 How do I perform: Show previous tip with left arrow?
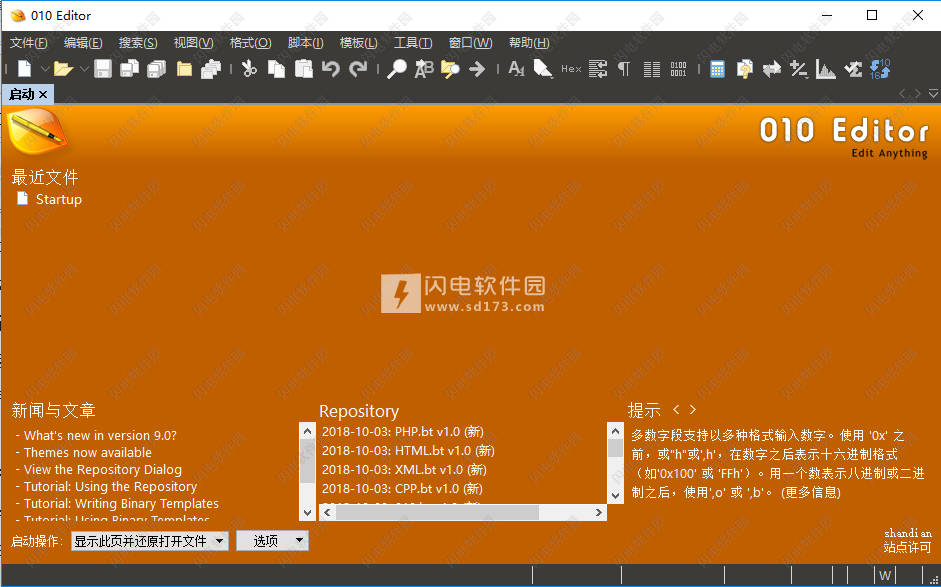coord(676,409)
